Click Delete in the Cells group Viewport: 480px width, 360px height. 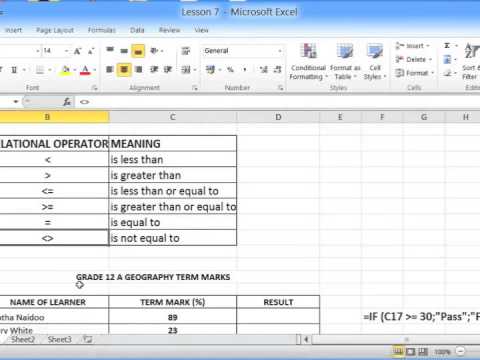413,59
